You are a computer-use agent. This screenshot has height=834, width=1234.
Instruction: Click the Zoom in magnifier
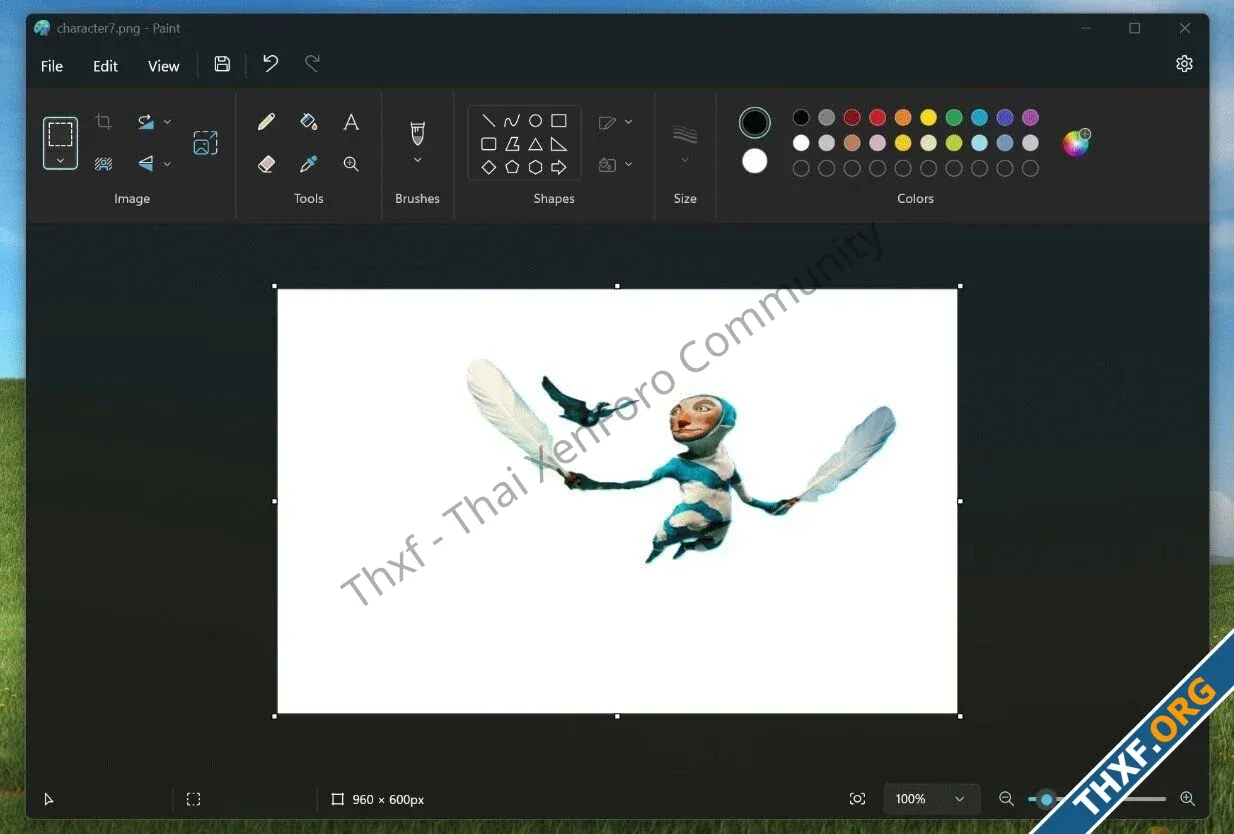[x=1187, y=799]
